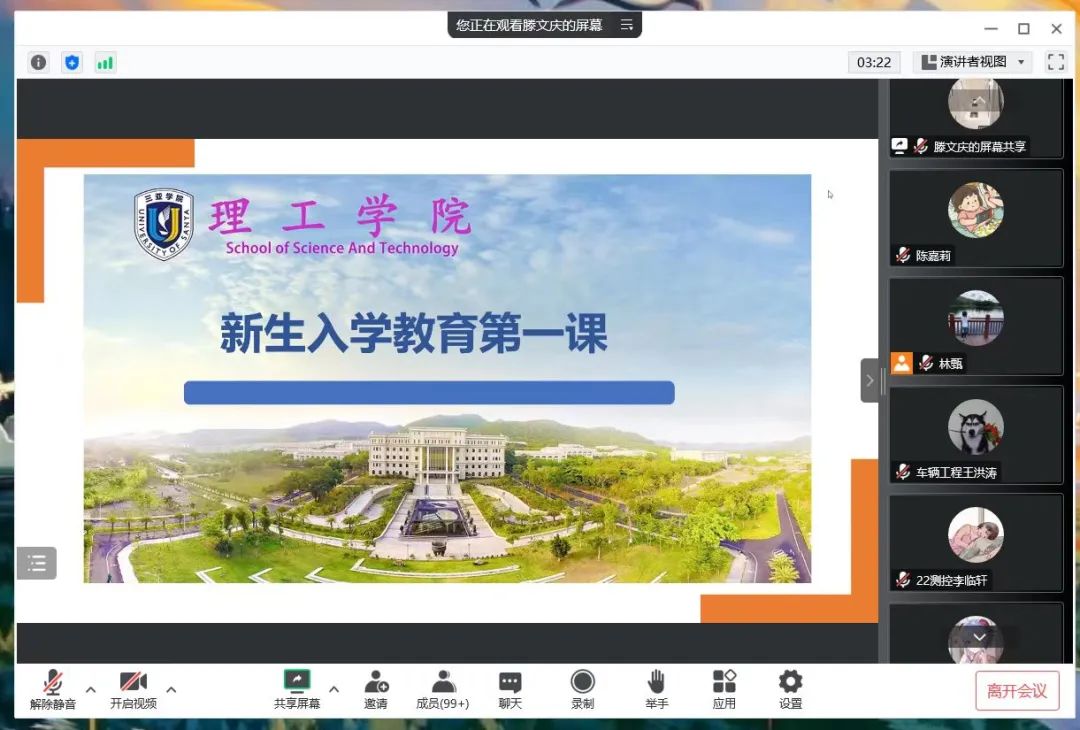Select 林甄's video tile

(x=976, y=326)
